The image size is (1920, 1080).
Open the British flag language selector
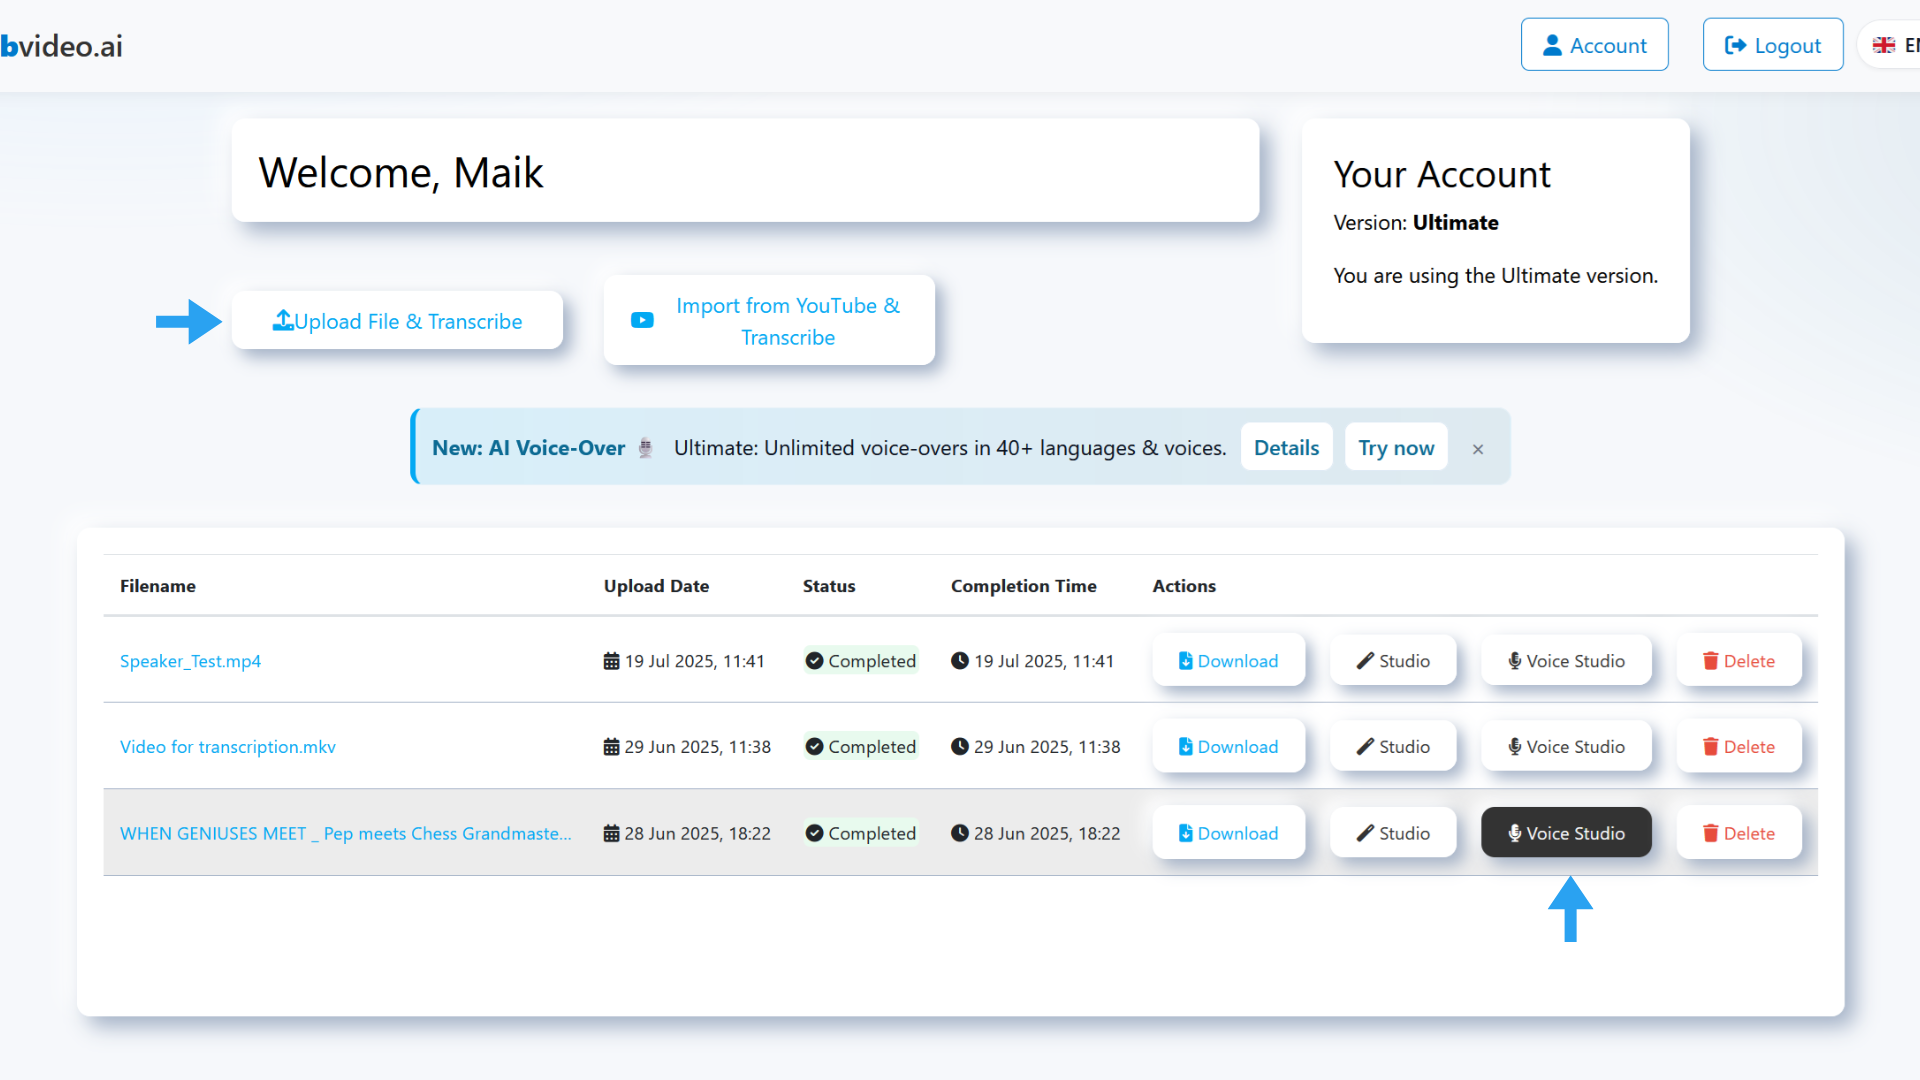pyautogui.click(x=1886, y=44)
